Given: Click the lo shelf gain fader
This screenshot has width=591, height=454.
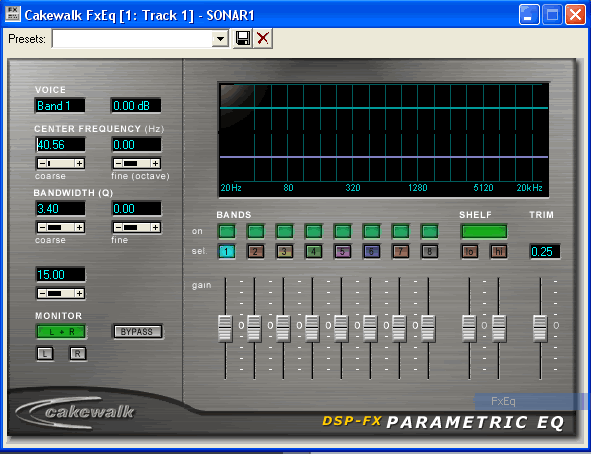Looking at the screenshot, I should [469, 329].
